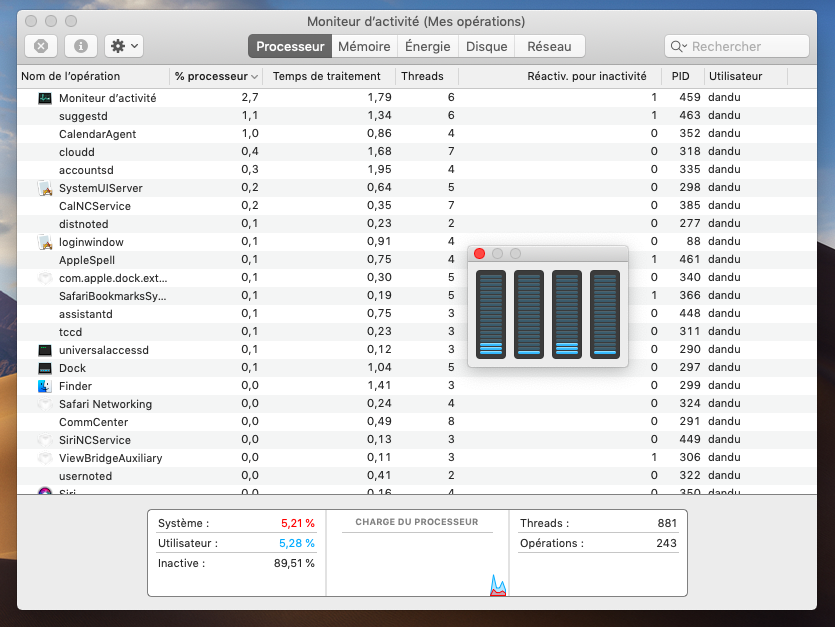Select the ViewBridgeAuxiliary process icon
This screenshot has height=627, width=835.
point(45,458)
